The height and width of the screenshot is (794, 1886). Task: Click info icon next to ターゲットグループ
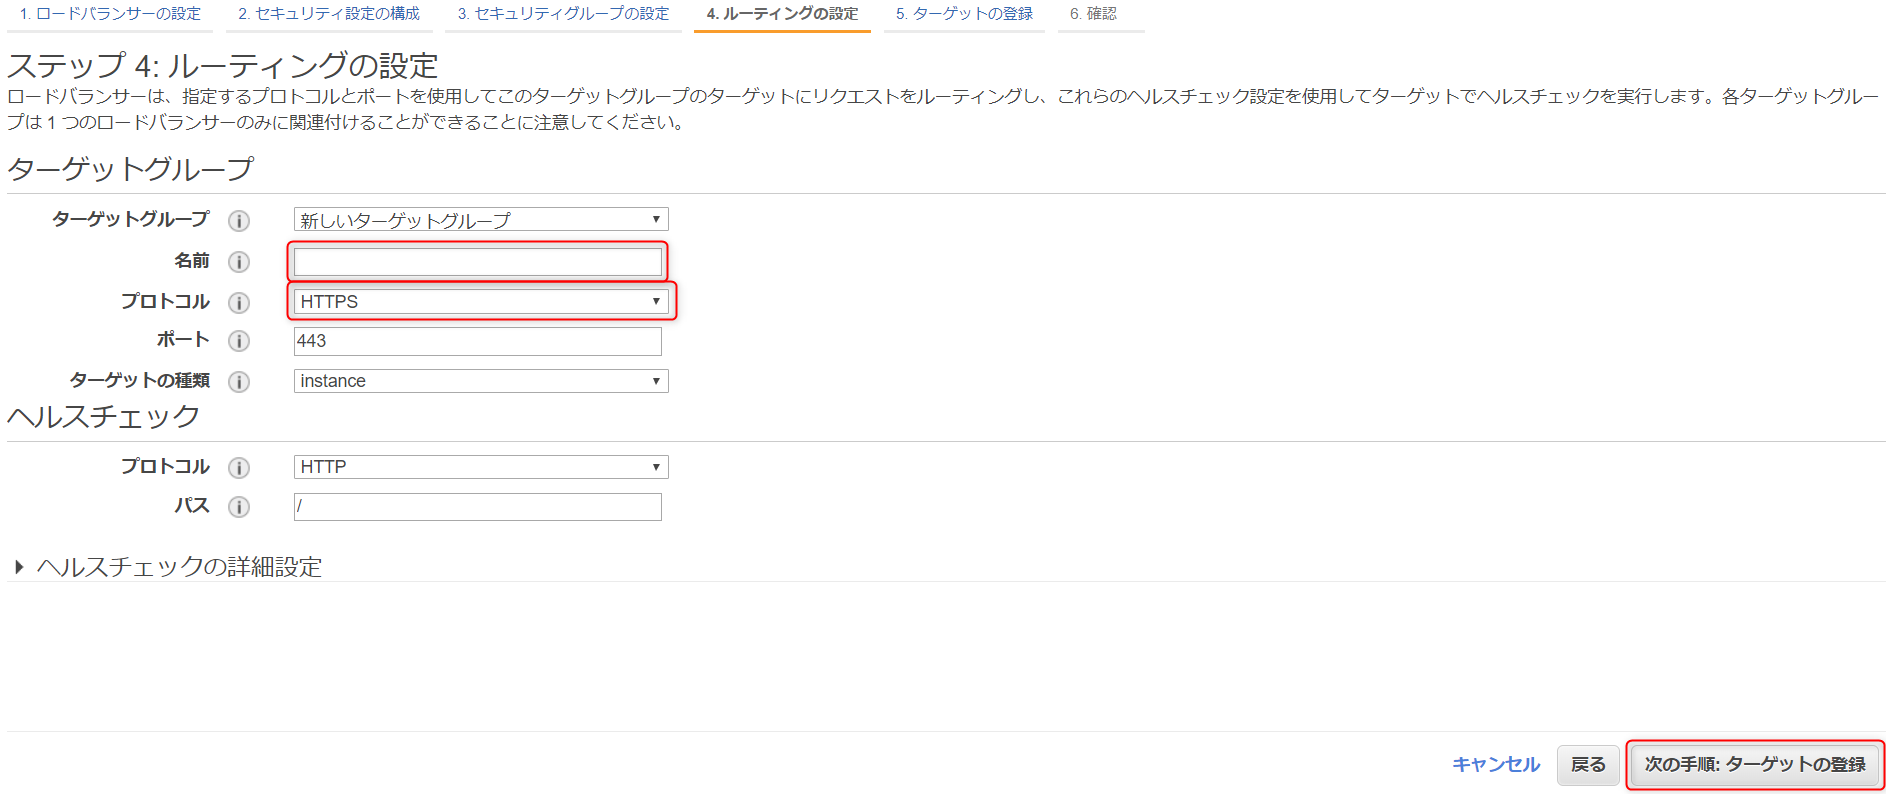[239, 221]
